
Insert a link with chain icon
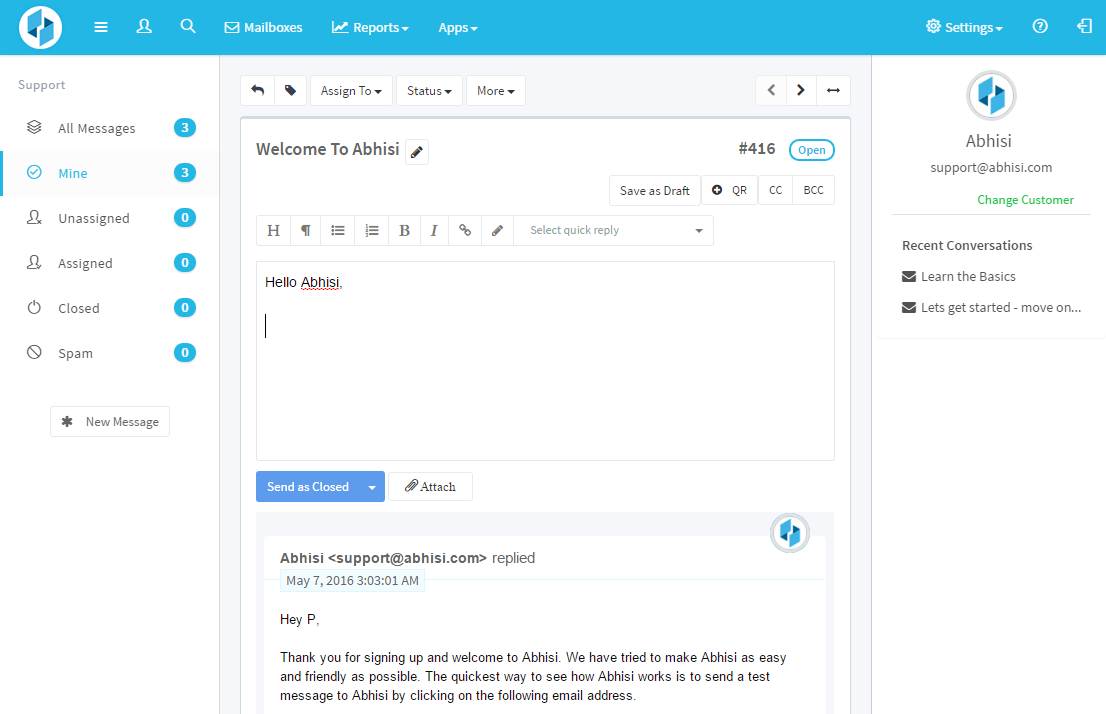pos(465,231)
